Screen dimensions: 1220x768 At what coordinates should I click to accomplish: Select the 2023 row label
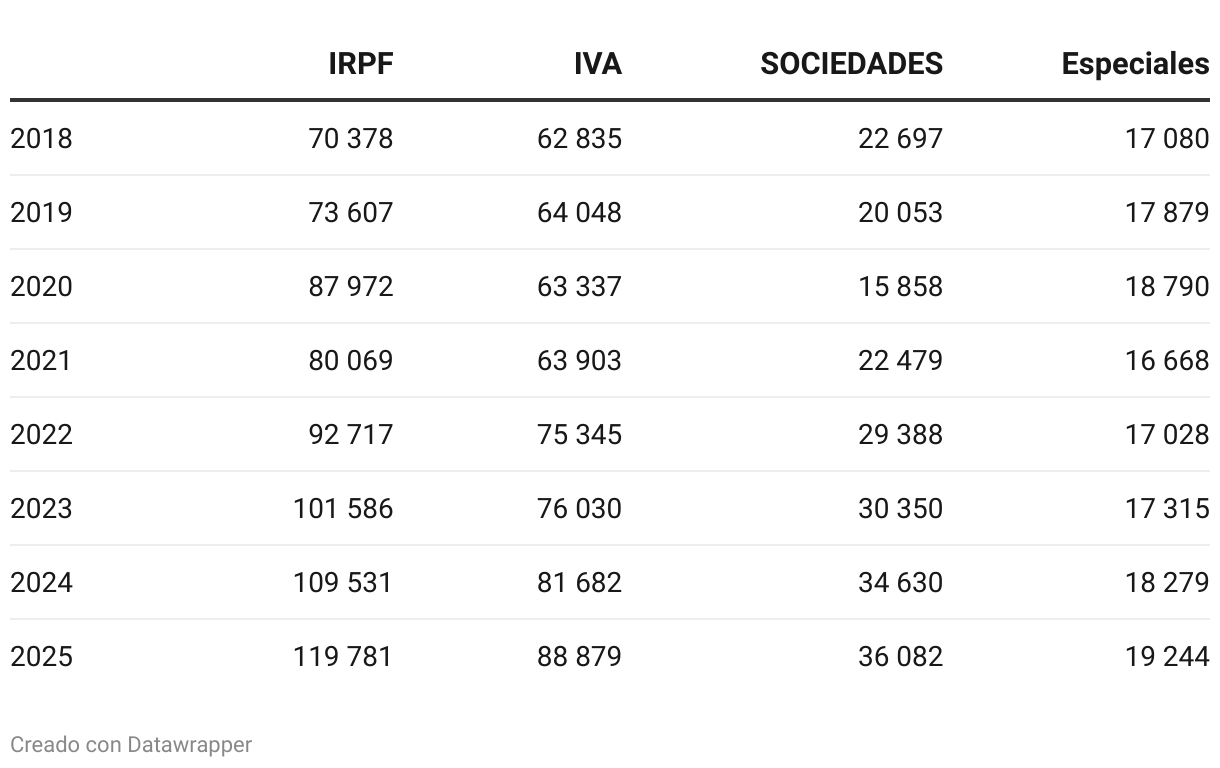41,508
